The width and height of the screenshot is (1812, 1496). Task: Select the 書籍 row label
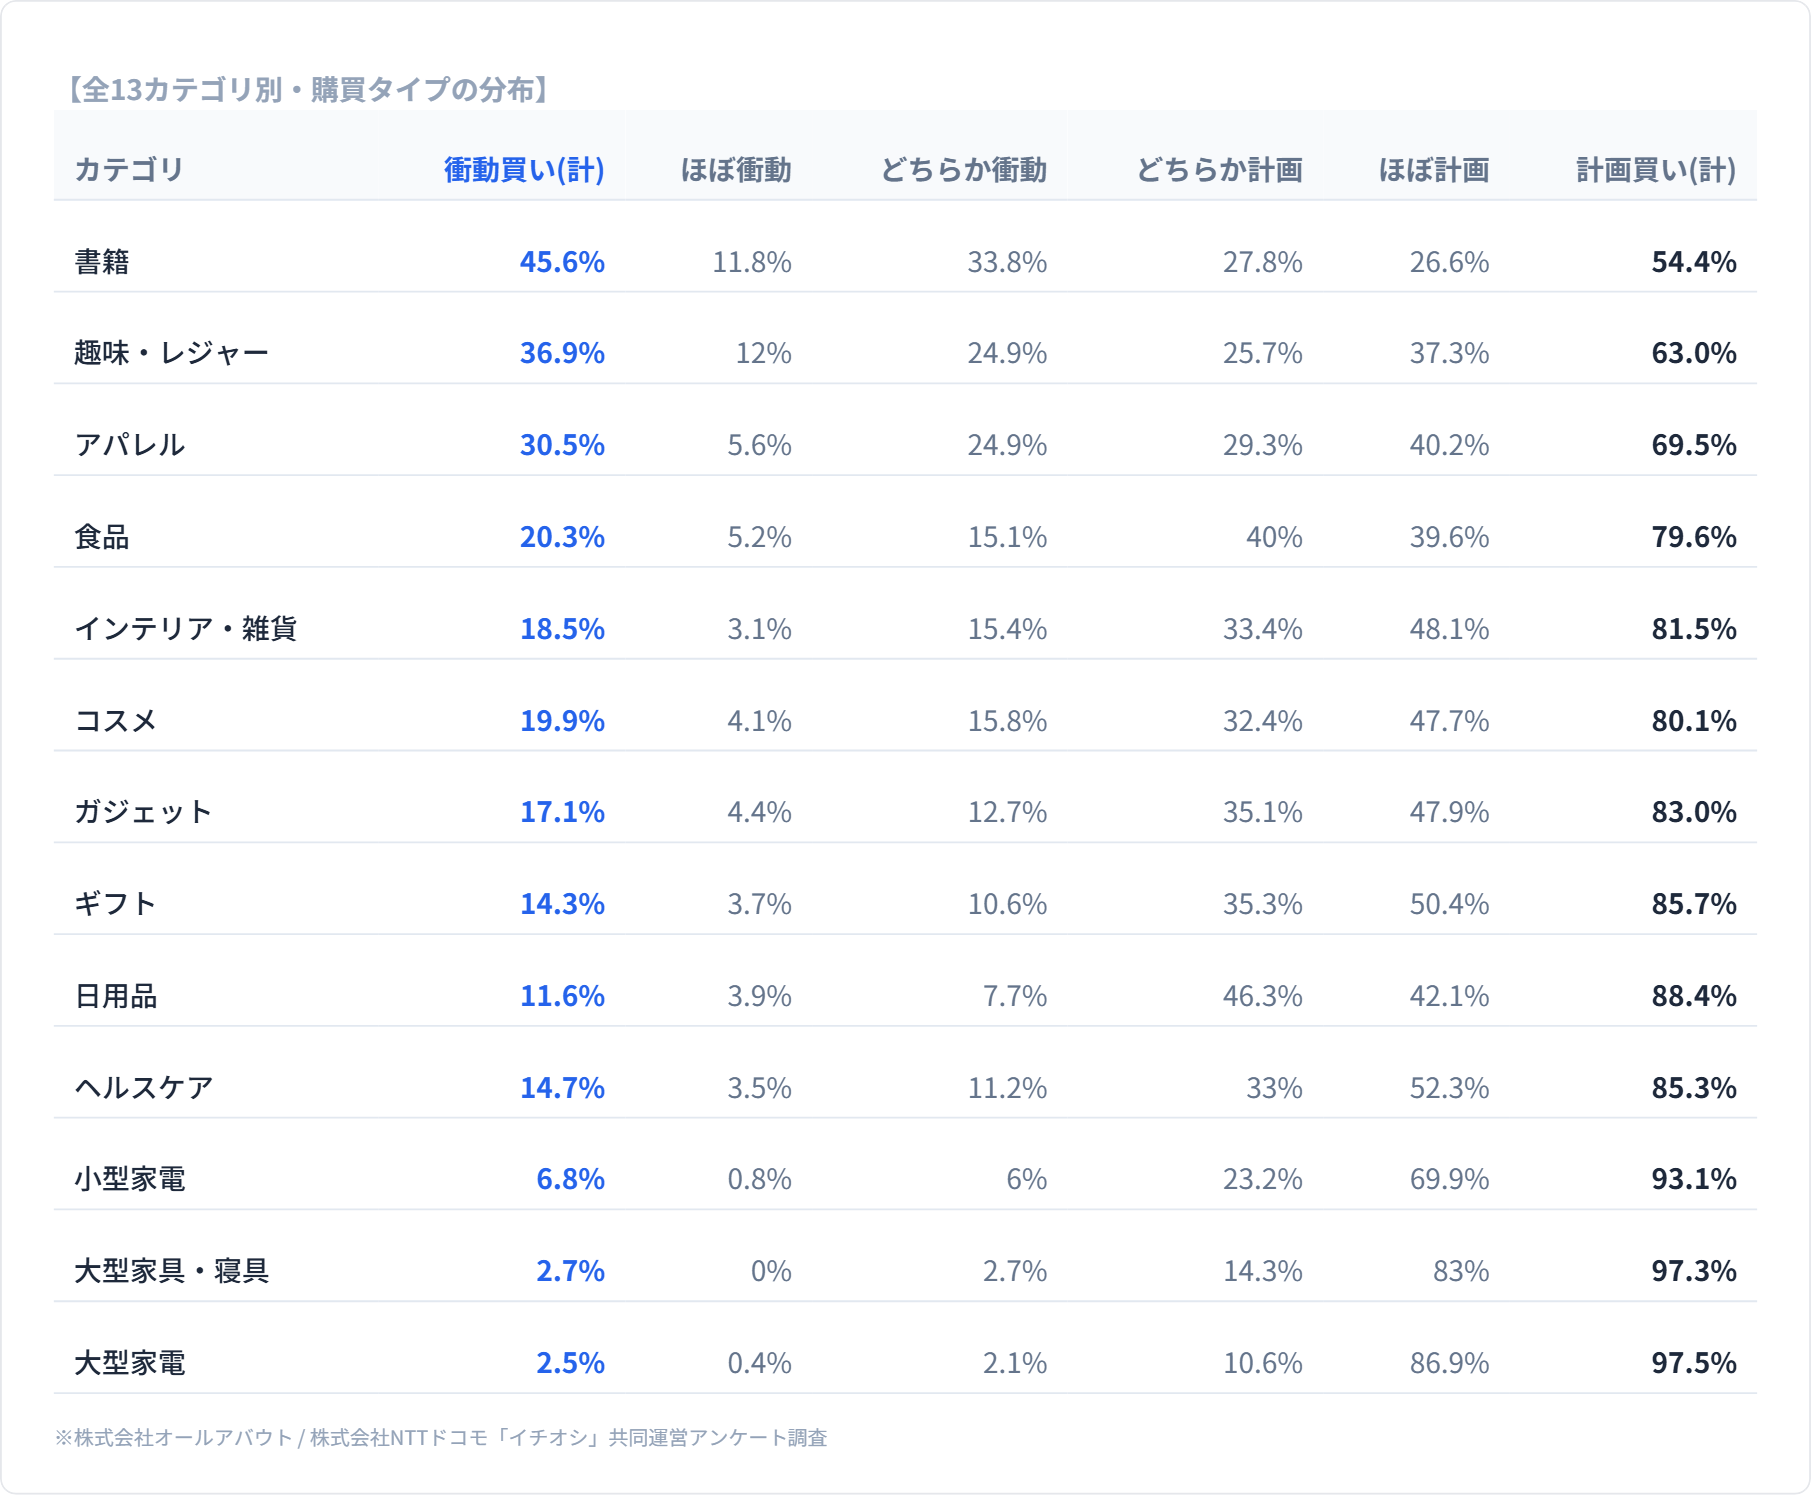[102, 262]
